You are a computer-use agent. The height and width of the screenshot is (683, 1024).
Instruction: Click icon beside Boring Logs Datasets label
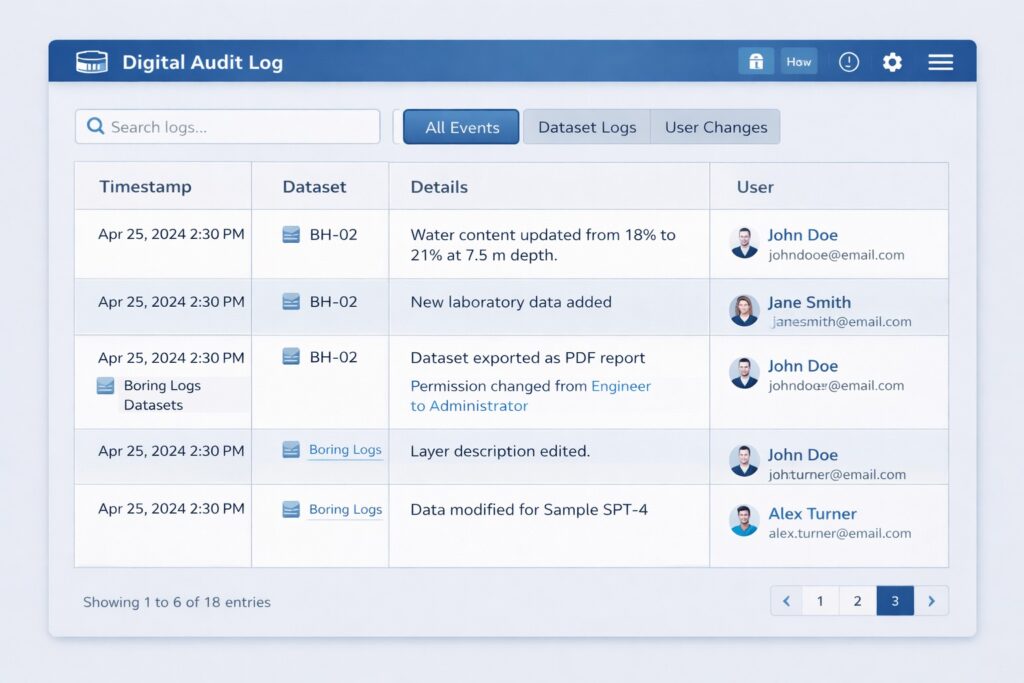(x=105, y=386)
